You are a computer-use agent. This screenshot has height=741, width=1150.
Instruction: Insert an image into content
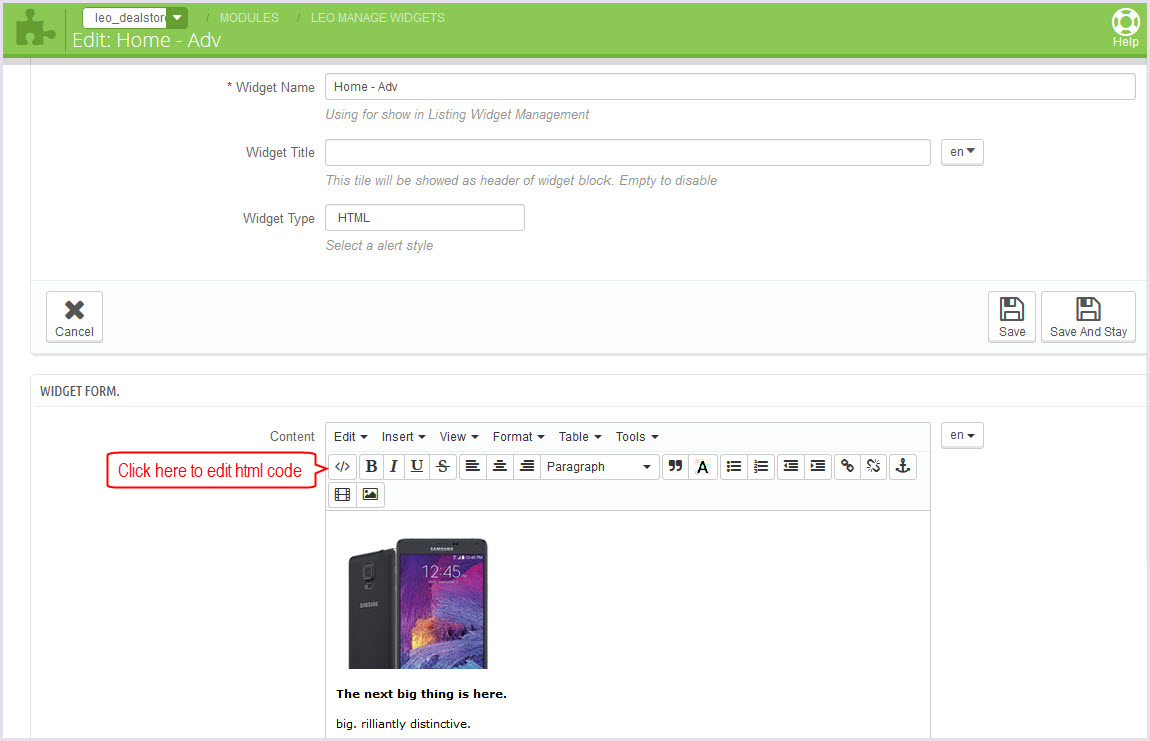pos(370,494)
